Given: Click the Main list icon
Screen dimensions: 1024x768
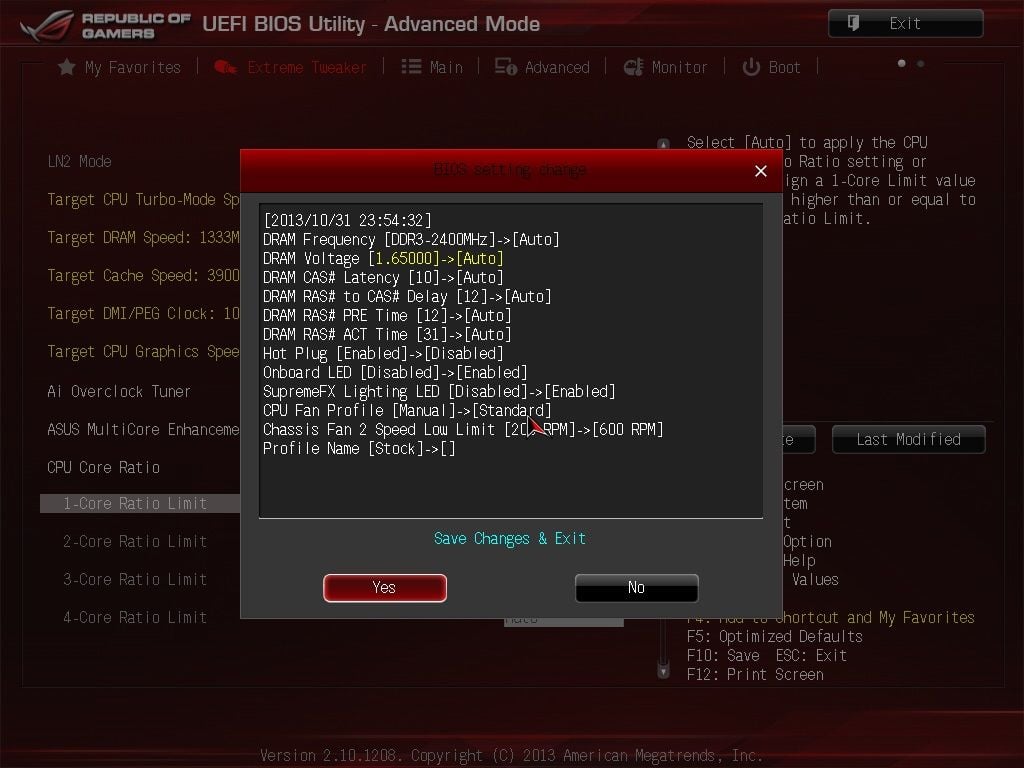Looking at the screenshot, I should [x=411, y=67].
